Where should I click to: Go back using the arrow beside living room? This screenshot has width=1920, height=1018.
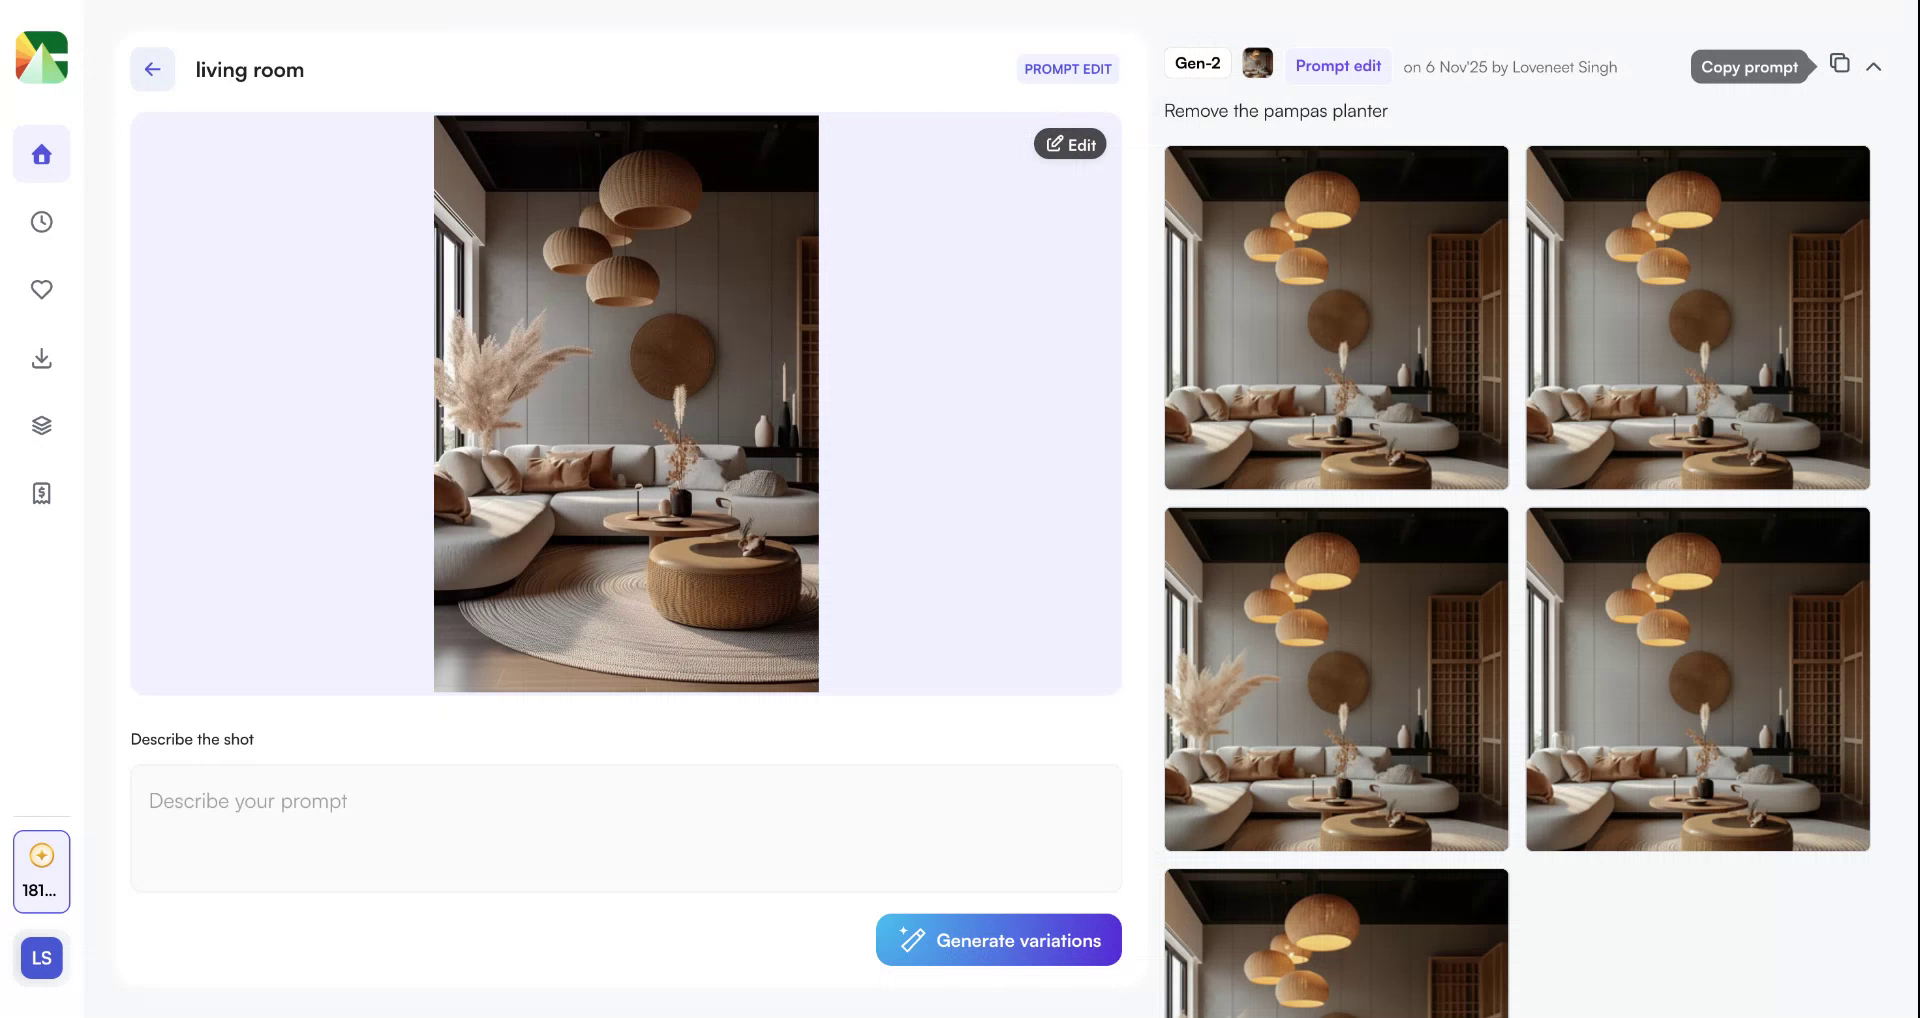152,69
